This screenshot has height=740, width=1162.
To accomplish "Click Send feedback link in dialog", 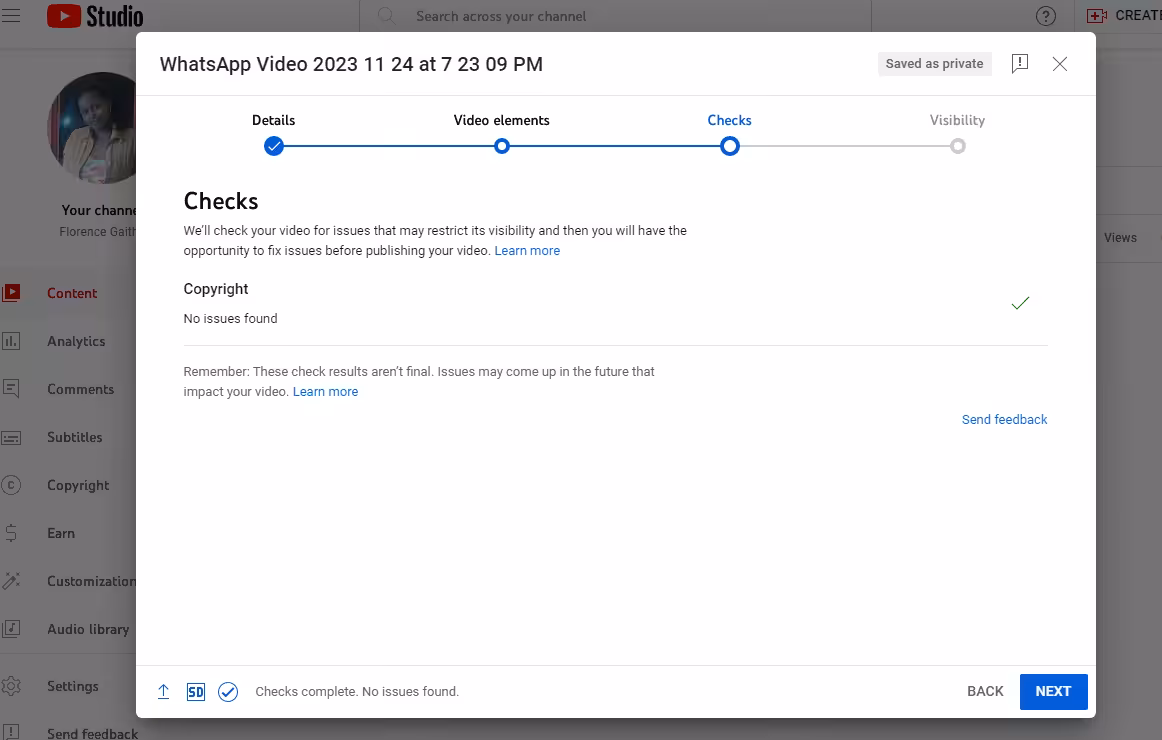I will (1004, 420).
